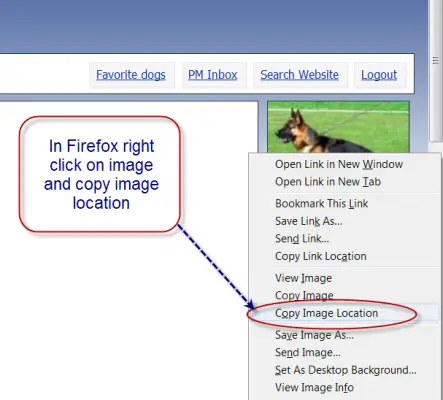Click the Search Website link
Screen dimensions: 443x400
pyautogui.click(x=299, y=75)
